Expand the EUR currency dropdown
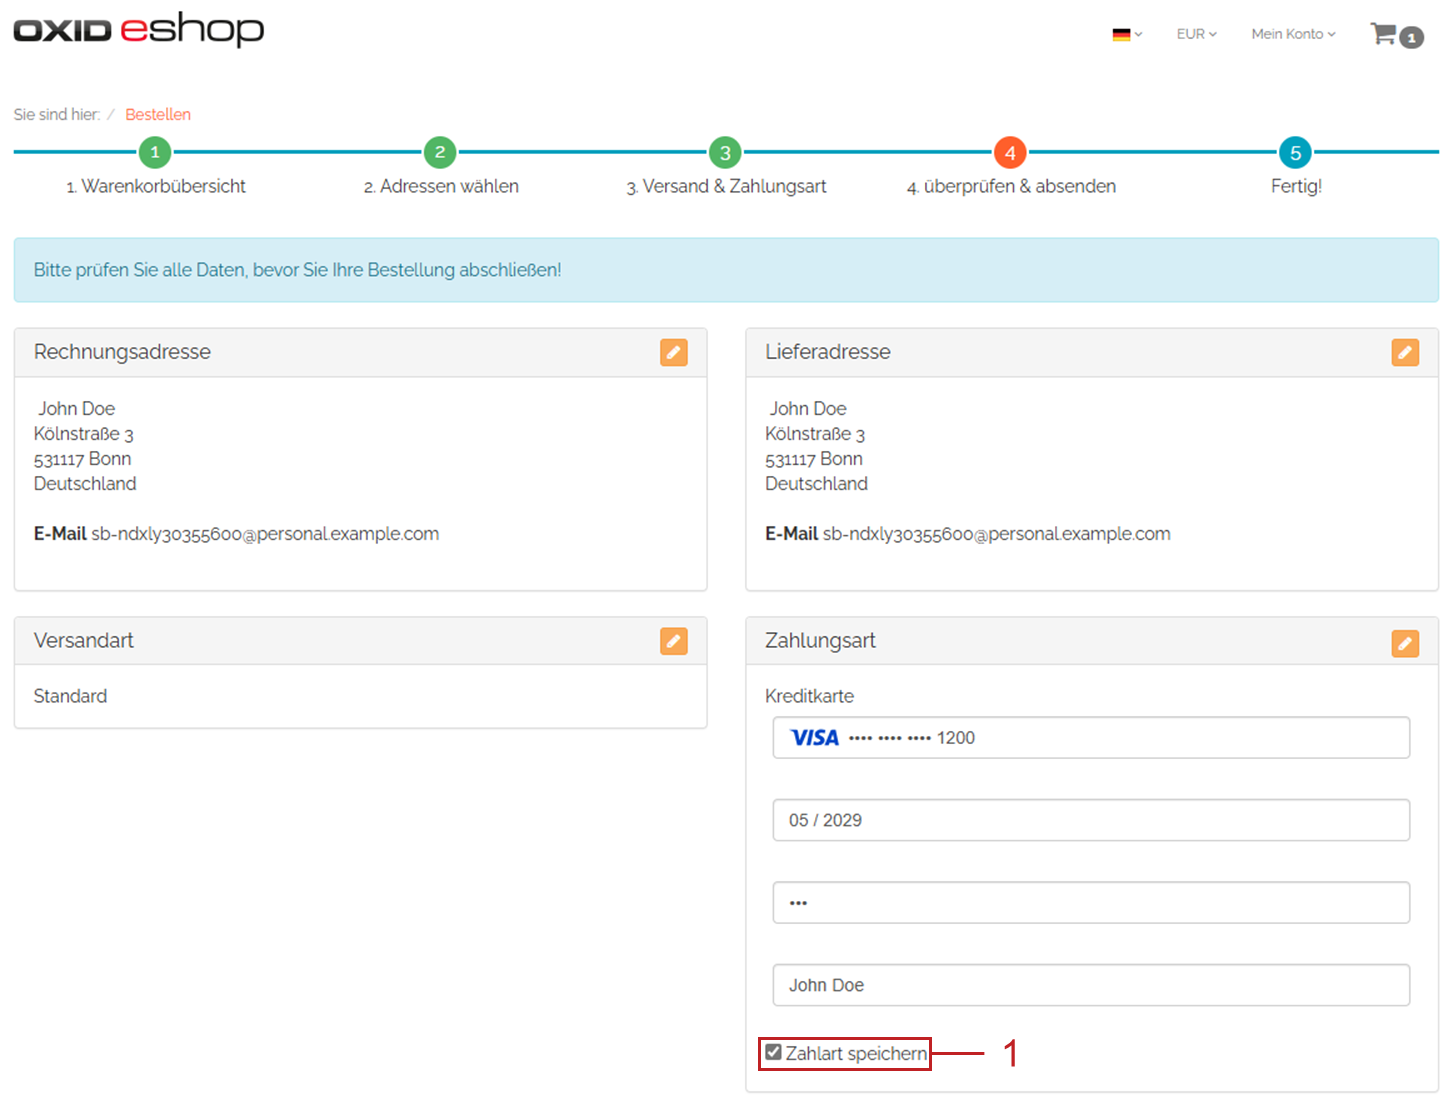 1196,34
